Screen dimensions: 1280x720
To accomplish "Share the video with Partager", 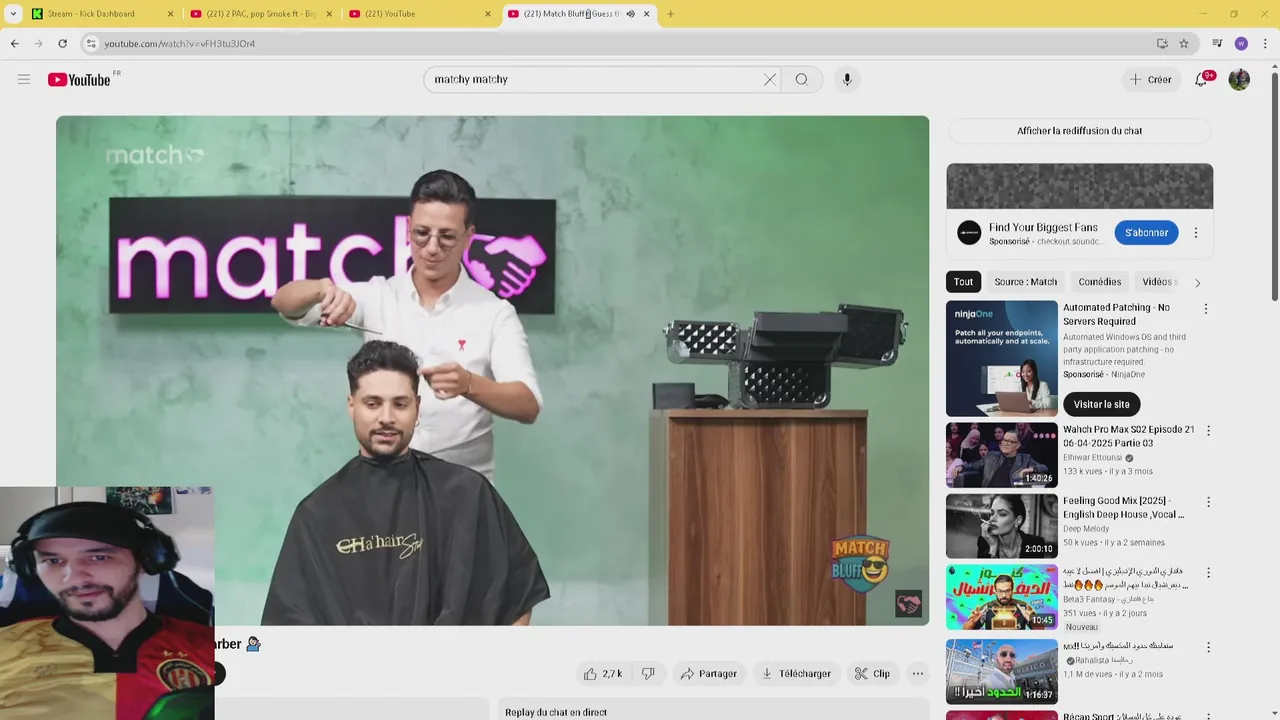I will [x=708, y=674].
